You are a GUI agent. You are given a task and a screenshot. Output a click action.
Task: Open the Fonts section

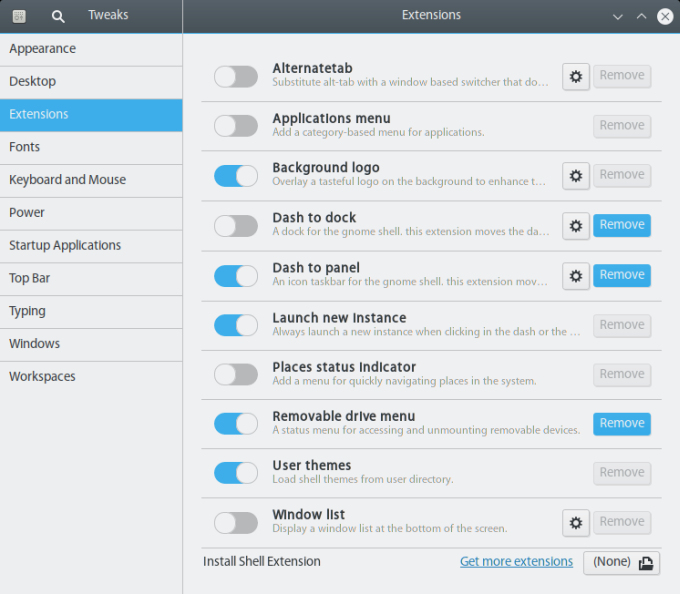(91, 148)
